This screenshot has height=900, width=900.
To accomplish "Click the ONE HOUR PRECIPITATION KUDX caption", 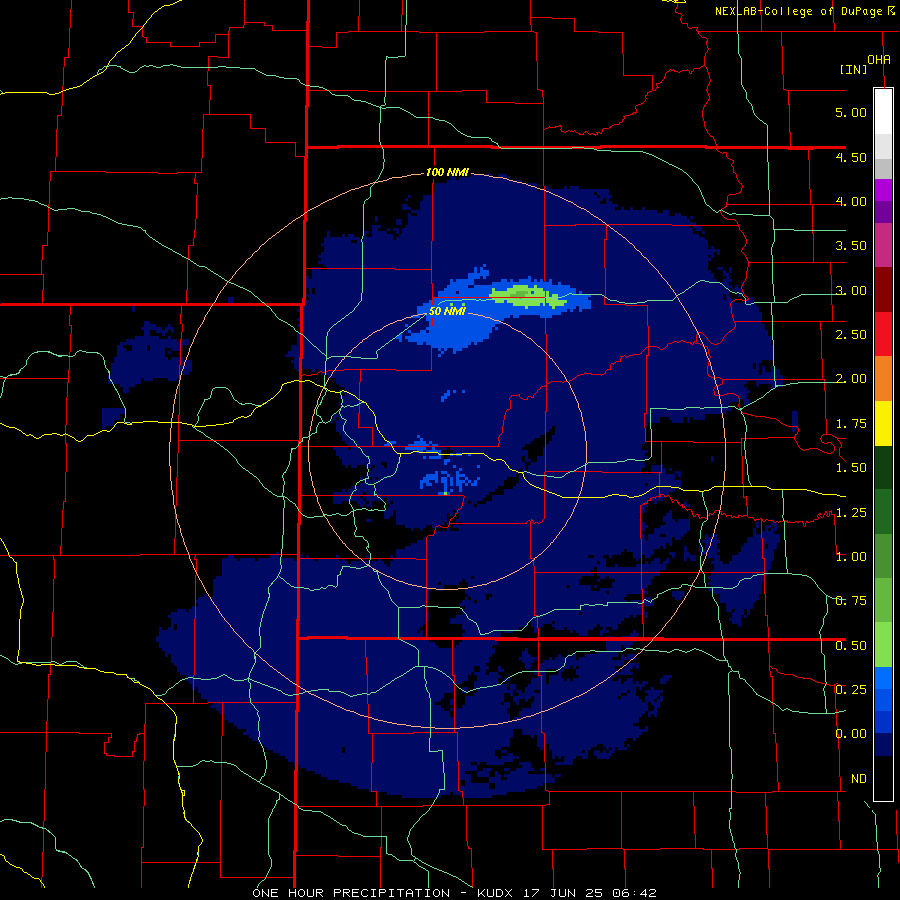I will tap(454, 893).
